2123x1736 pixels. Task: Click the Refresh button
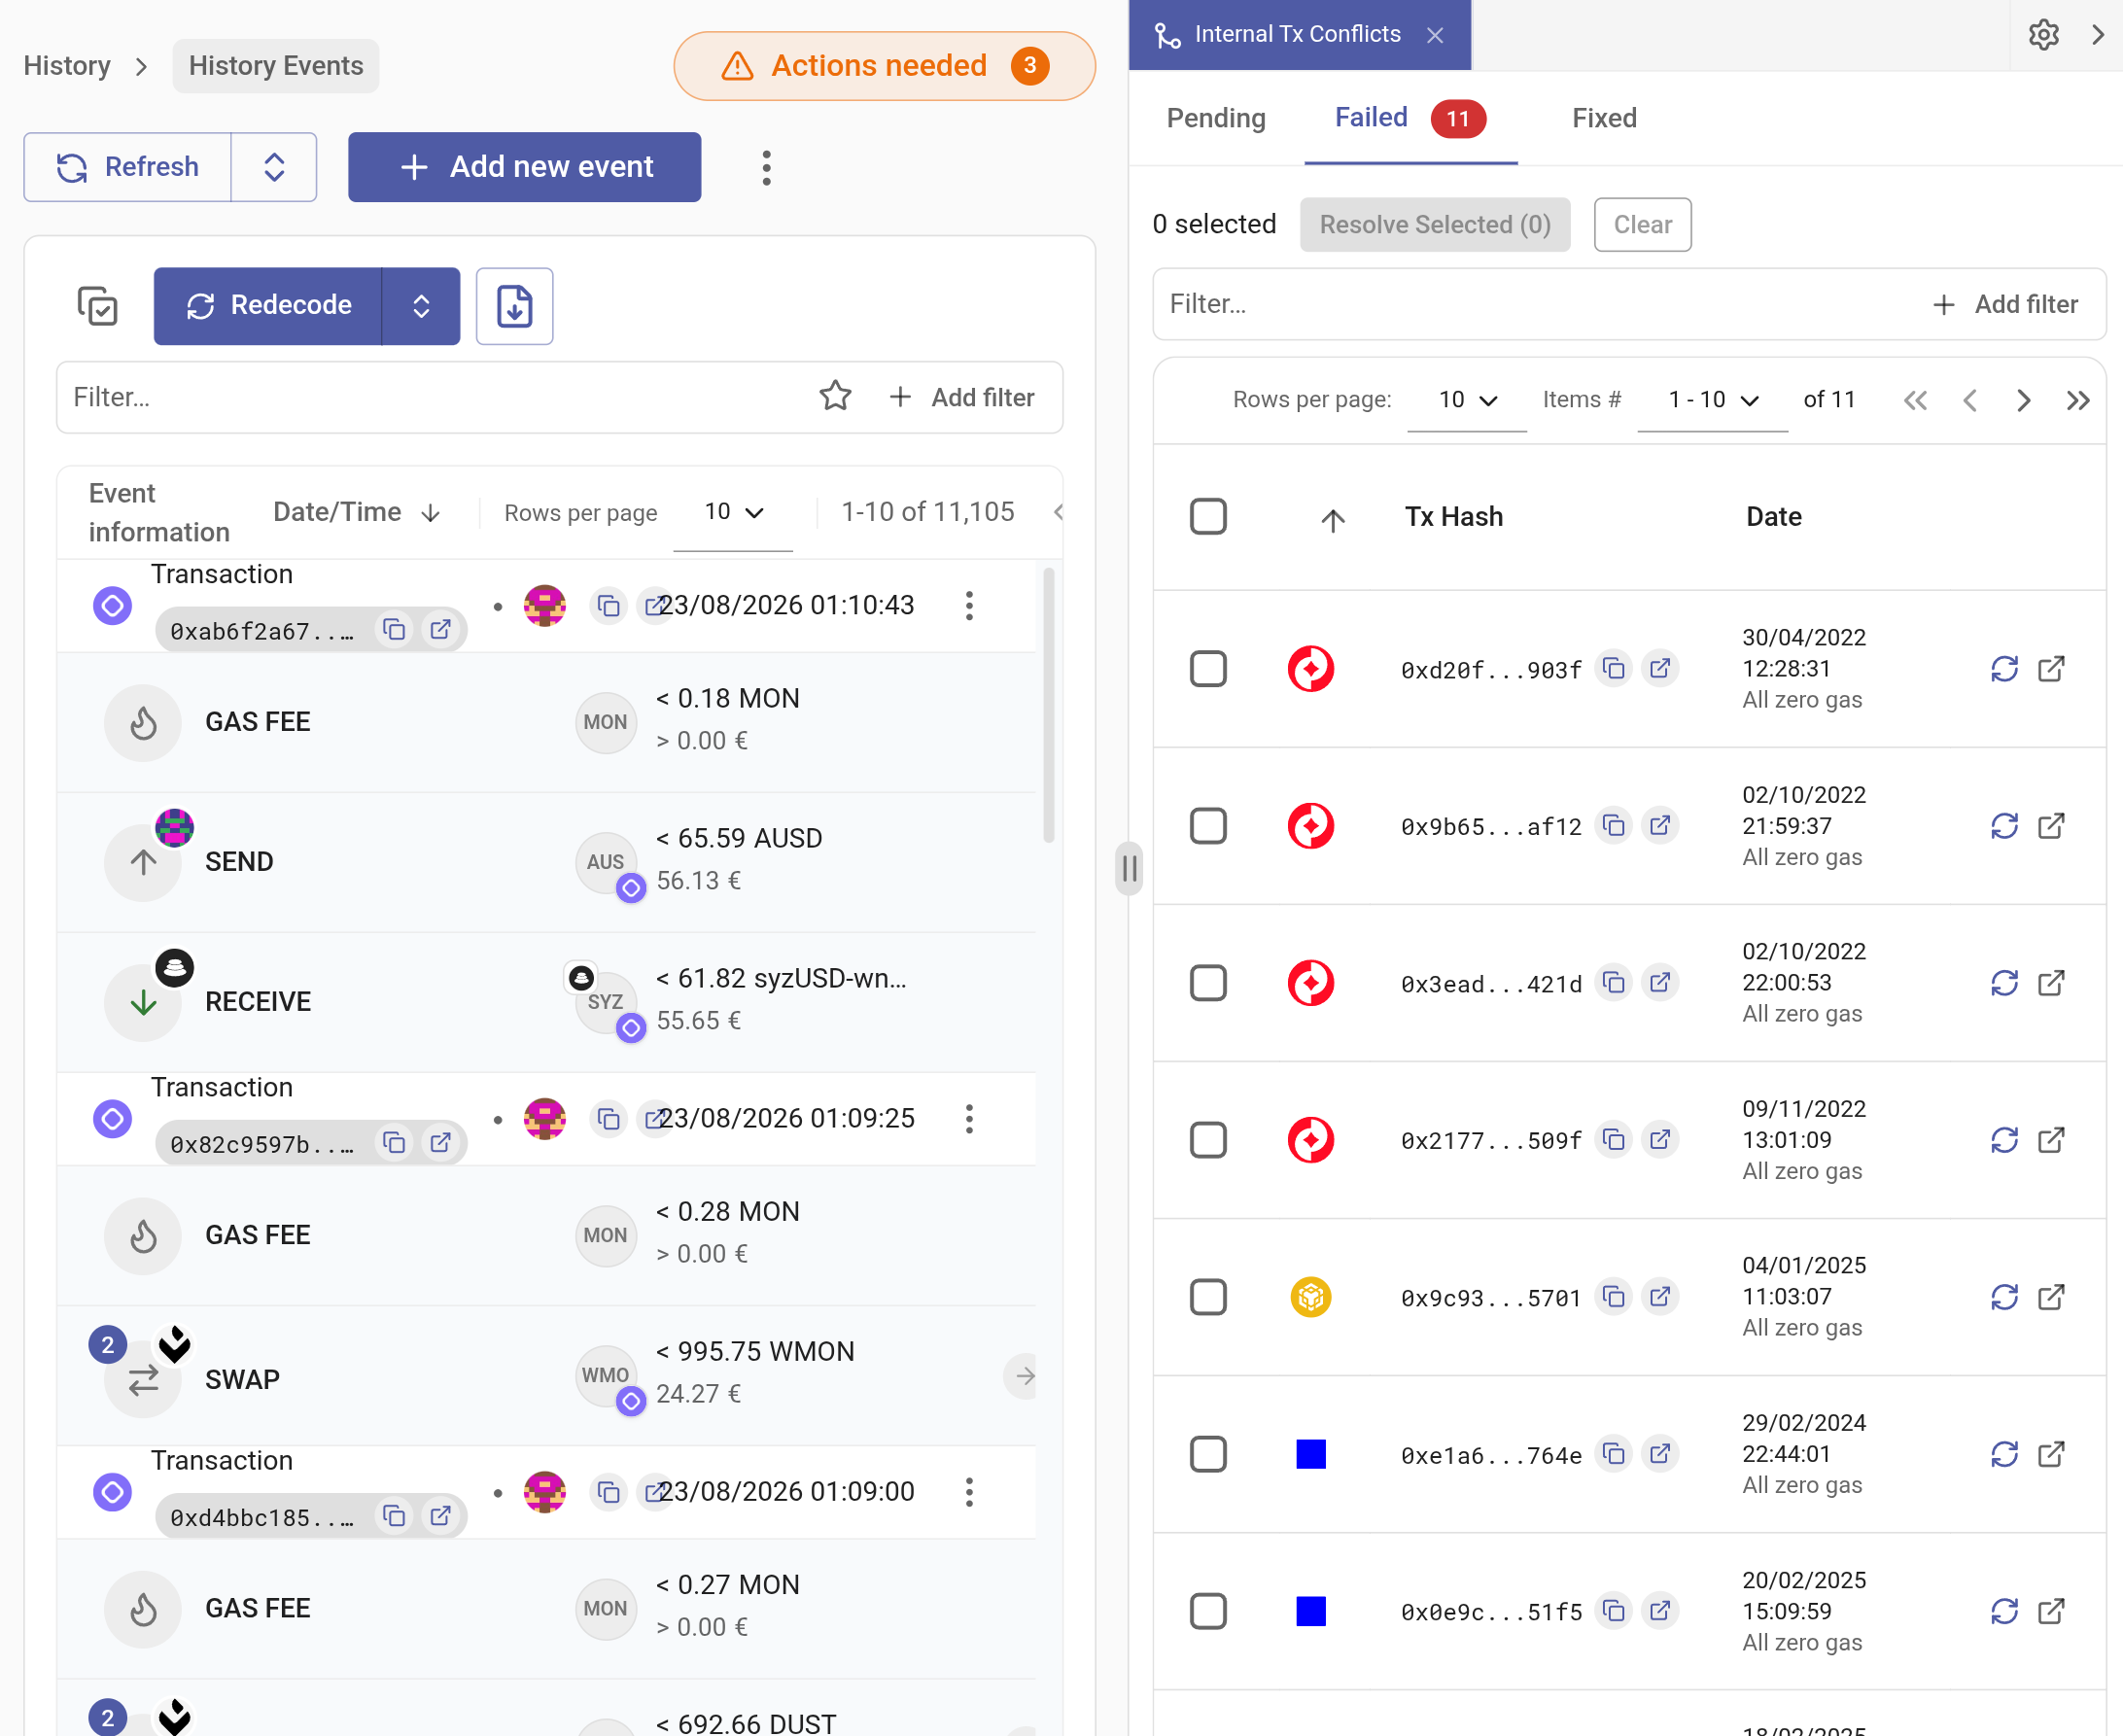point(128,167)
